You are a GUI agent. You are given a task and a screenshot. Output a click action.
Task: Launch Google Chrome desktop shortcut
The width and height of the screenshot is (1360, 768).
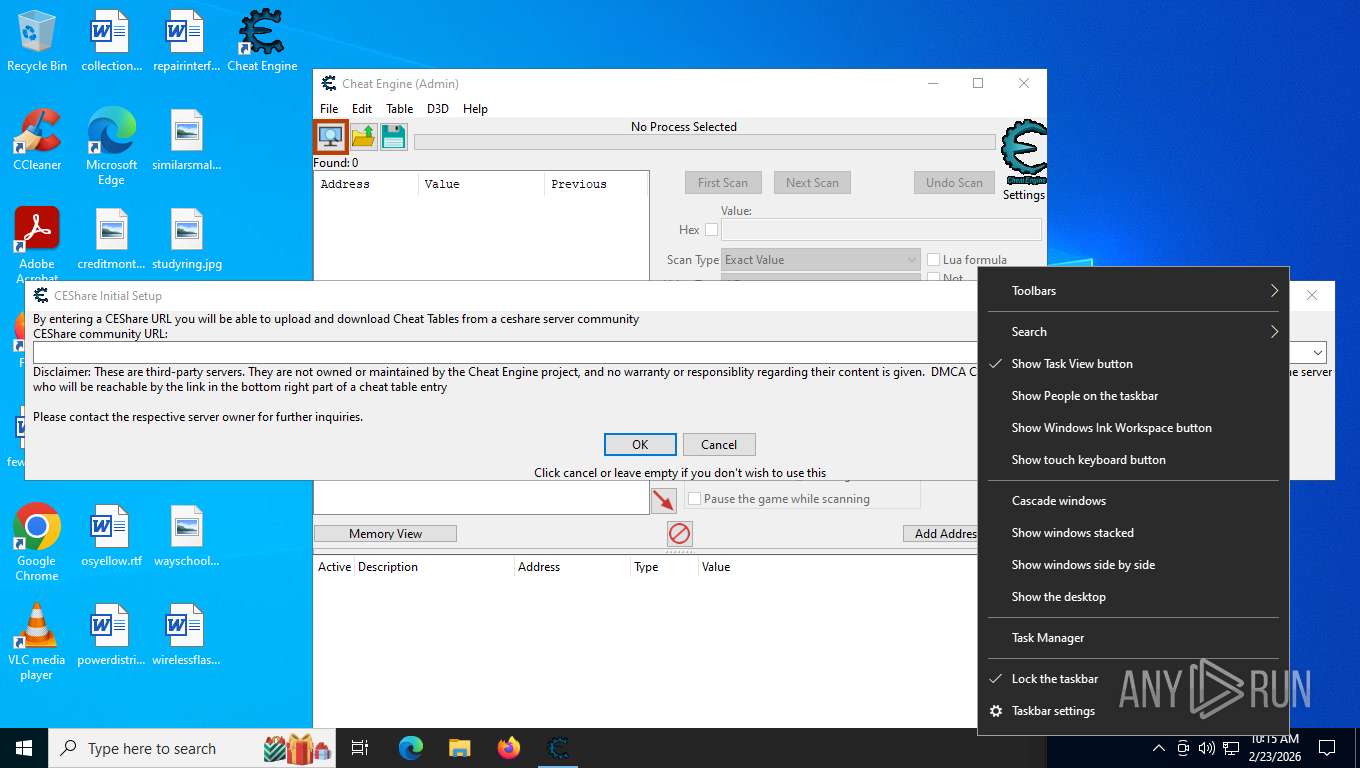[37, 543]
